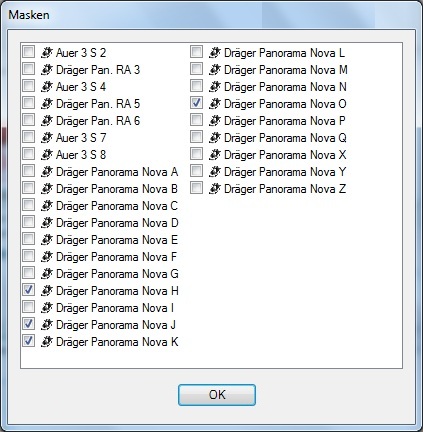Check the Dräger Pan. RA 6 box
The width and height of the screenshot is (423, 432).
28,119
